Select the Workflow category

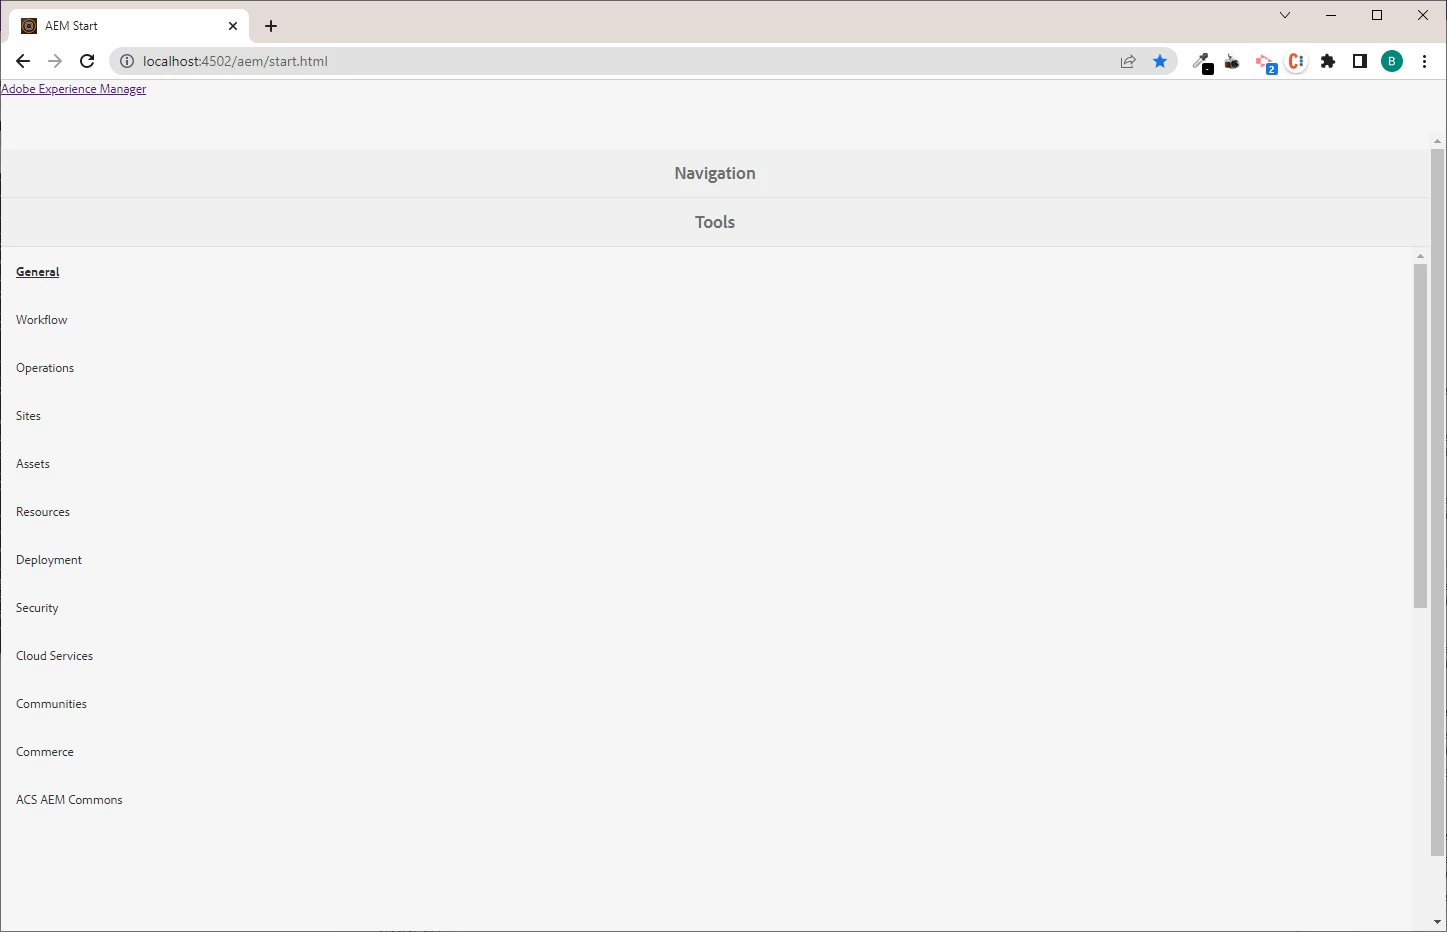pyautogui.click(x=42, y=320)
